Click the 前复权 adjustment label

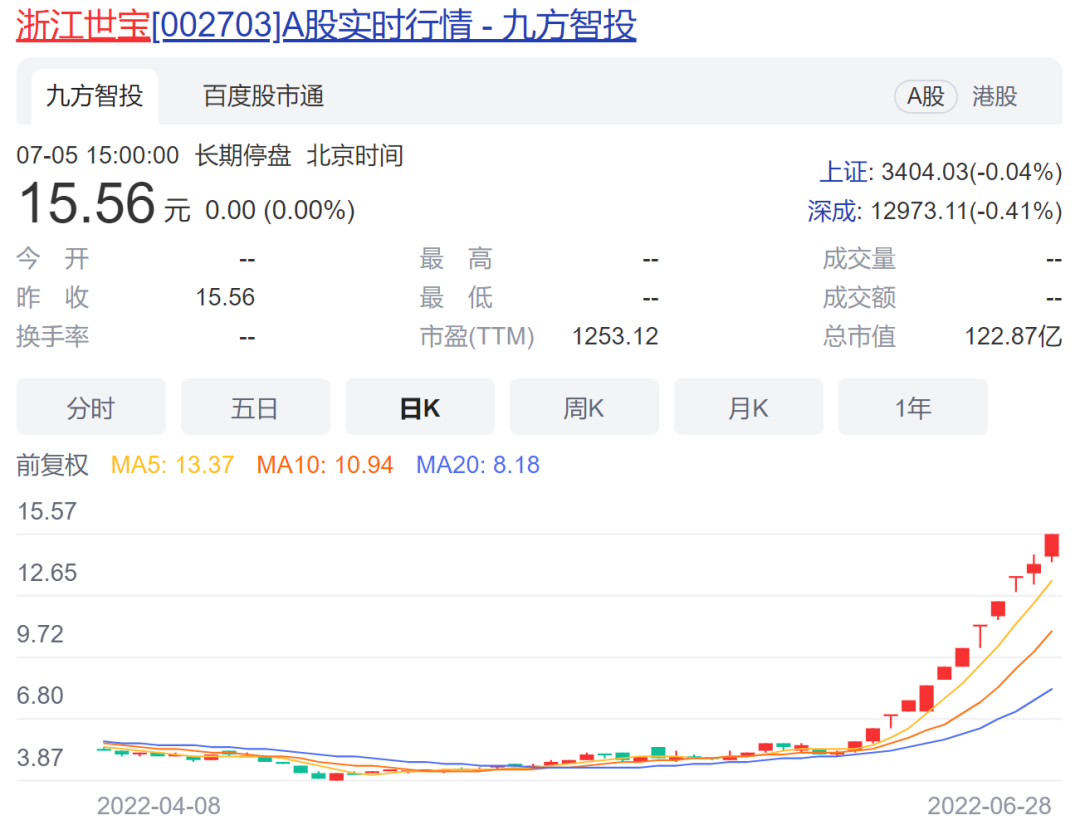tap(52, 465)
